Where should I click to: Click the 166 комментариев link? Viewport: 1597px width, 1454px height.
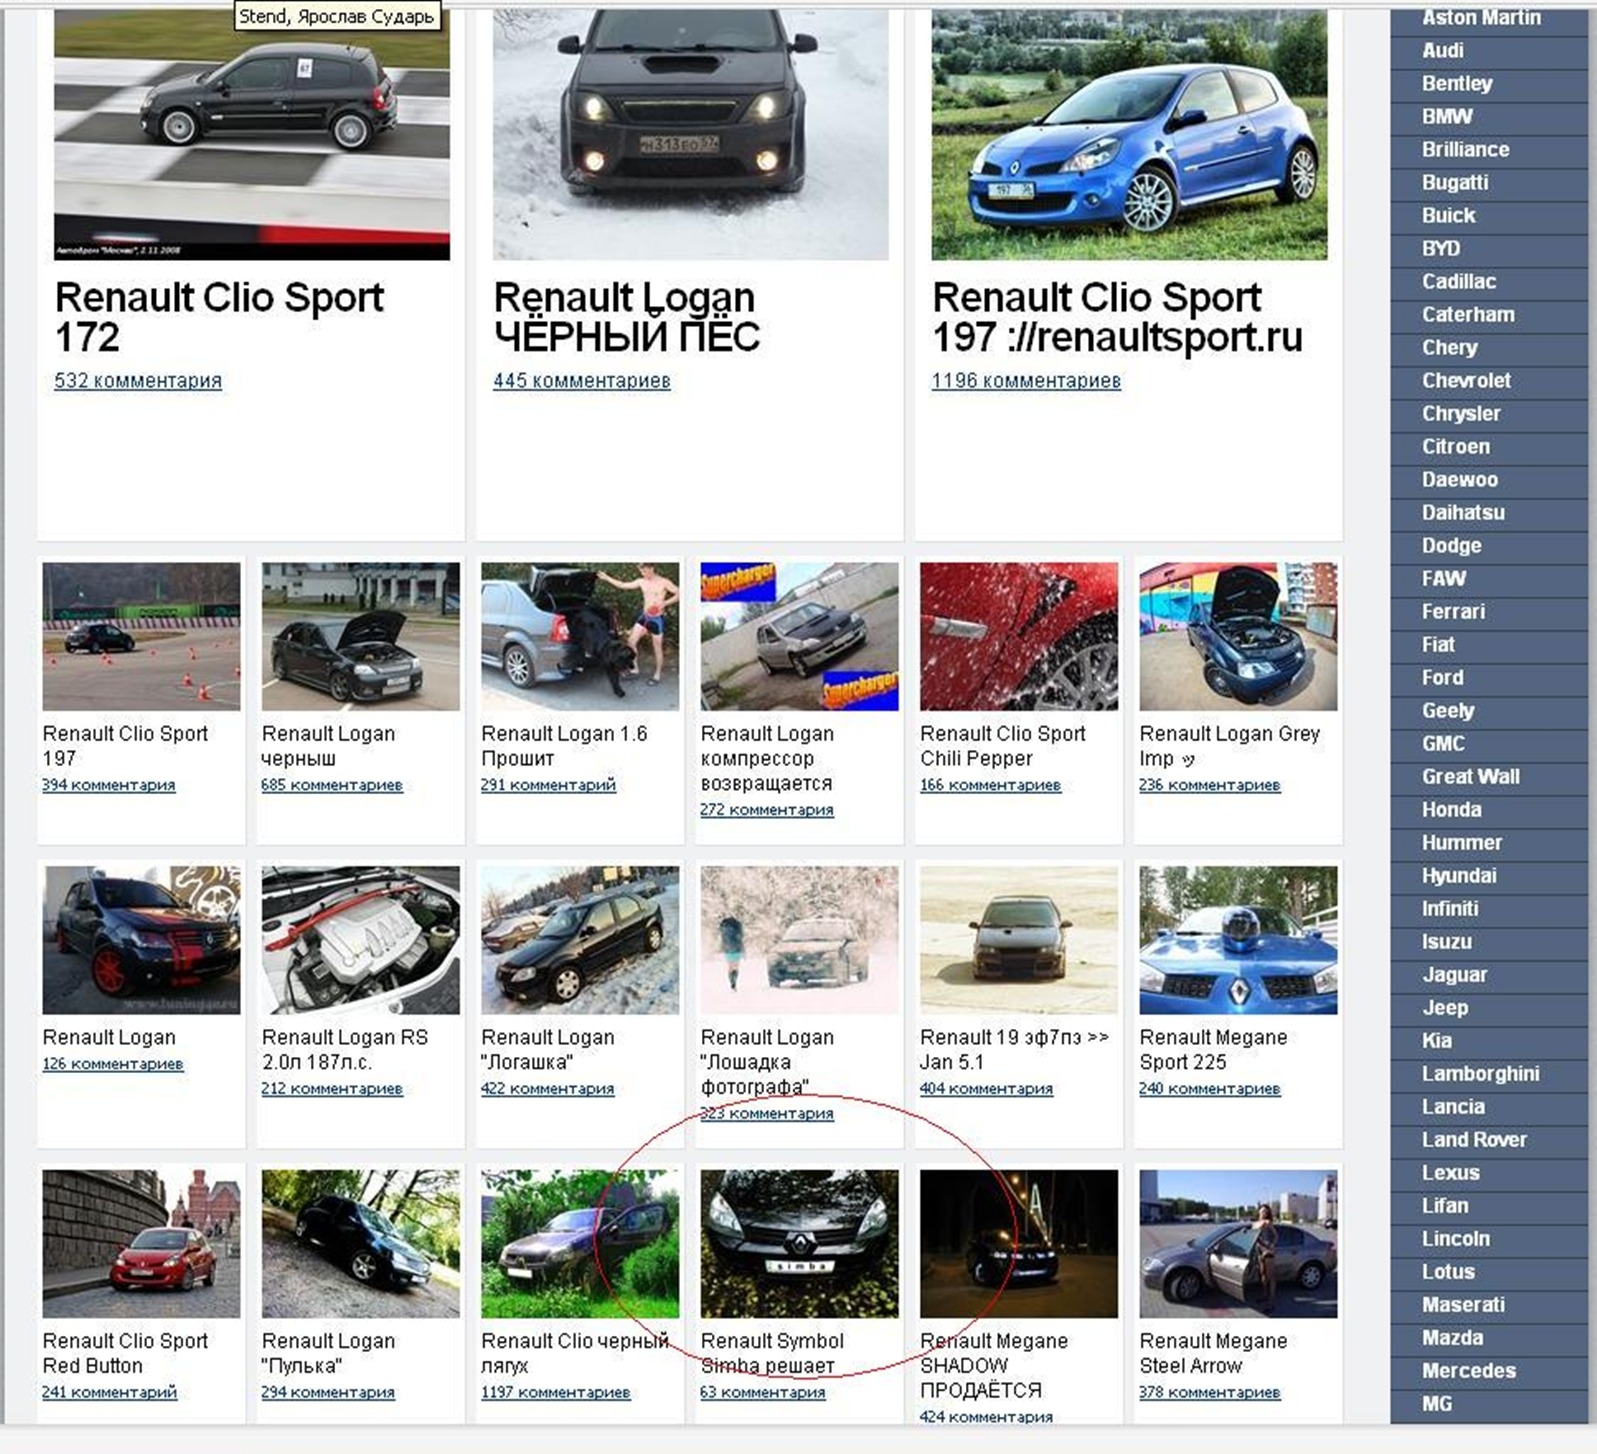(990, 785)
